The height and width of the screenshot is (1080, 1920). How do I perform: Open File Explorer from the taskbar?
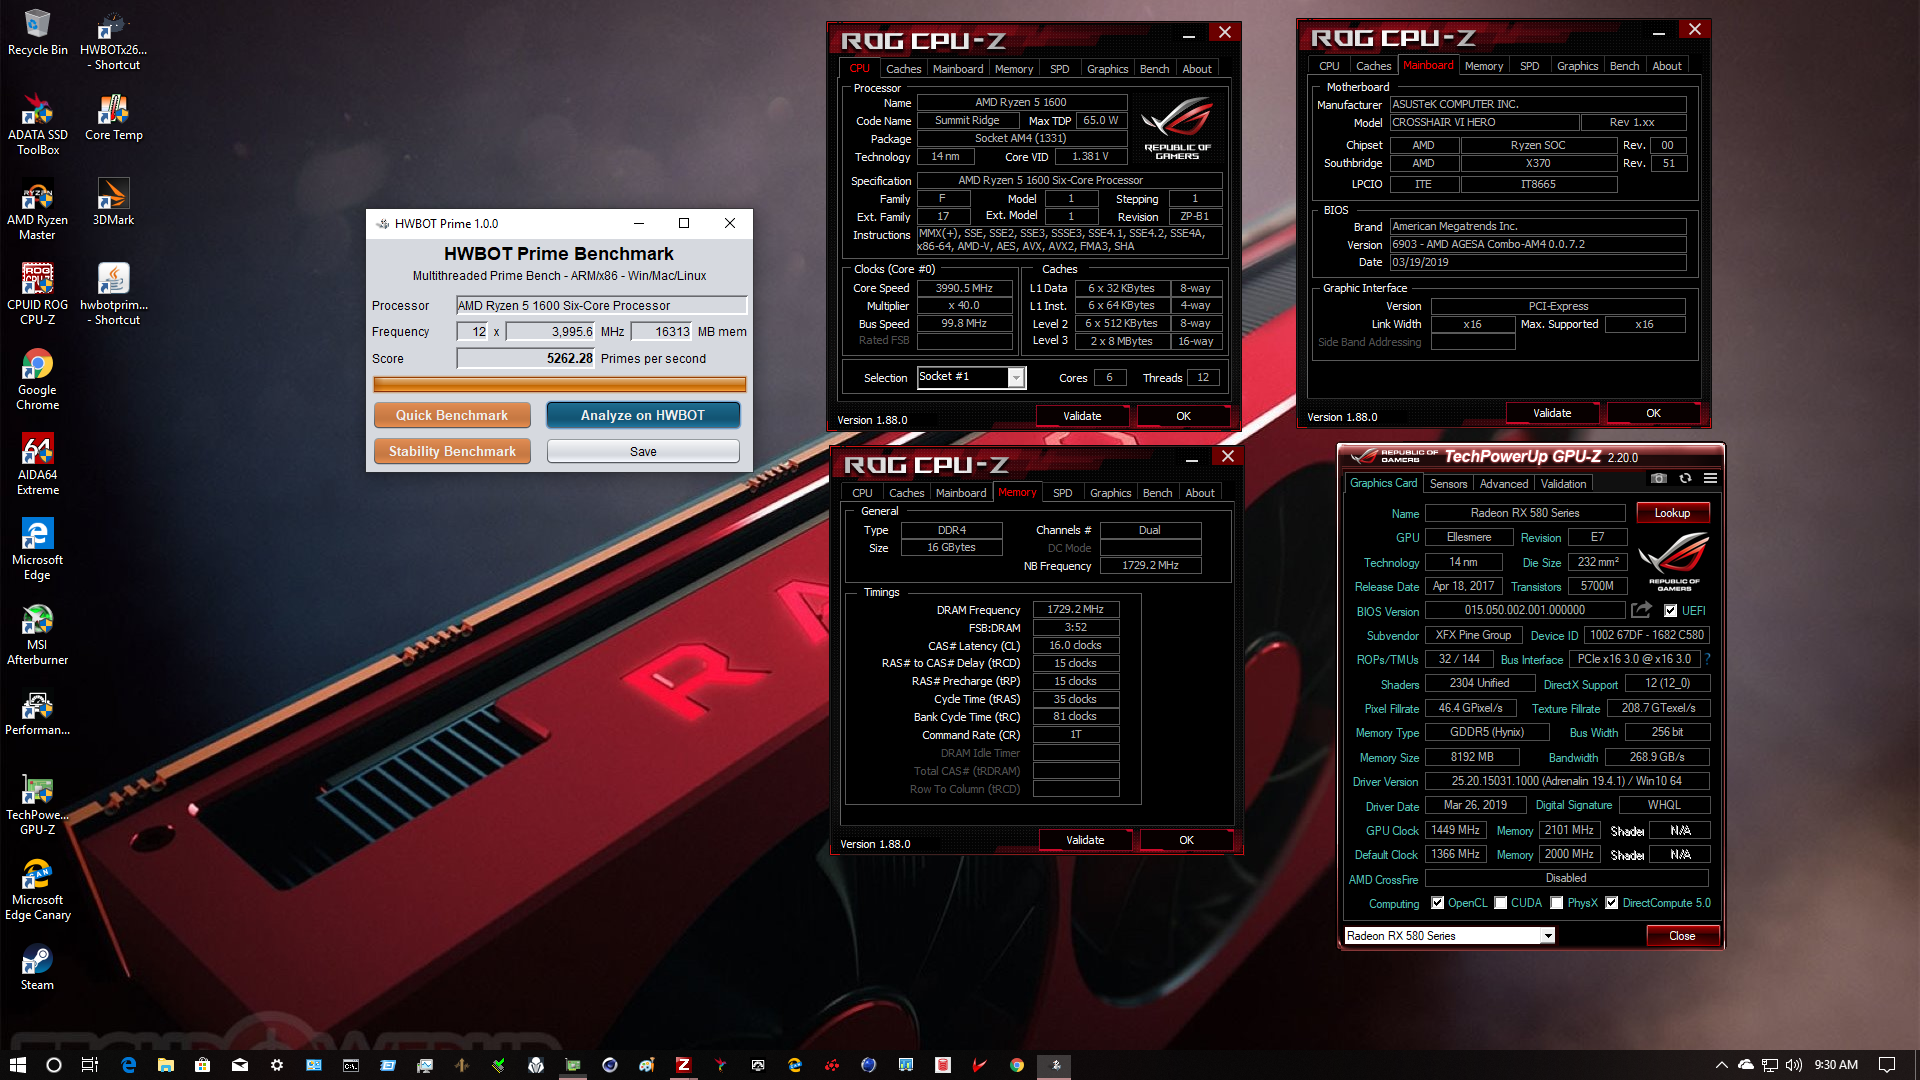(x=165, y=1065)
